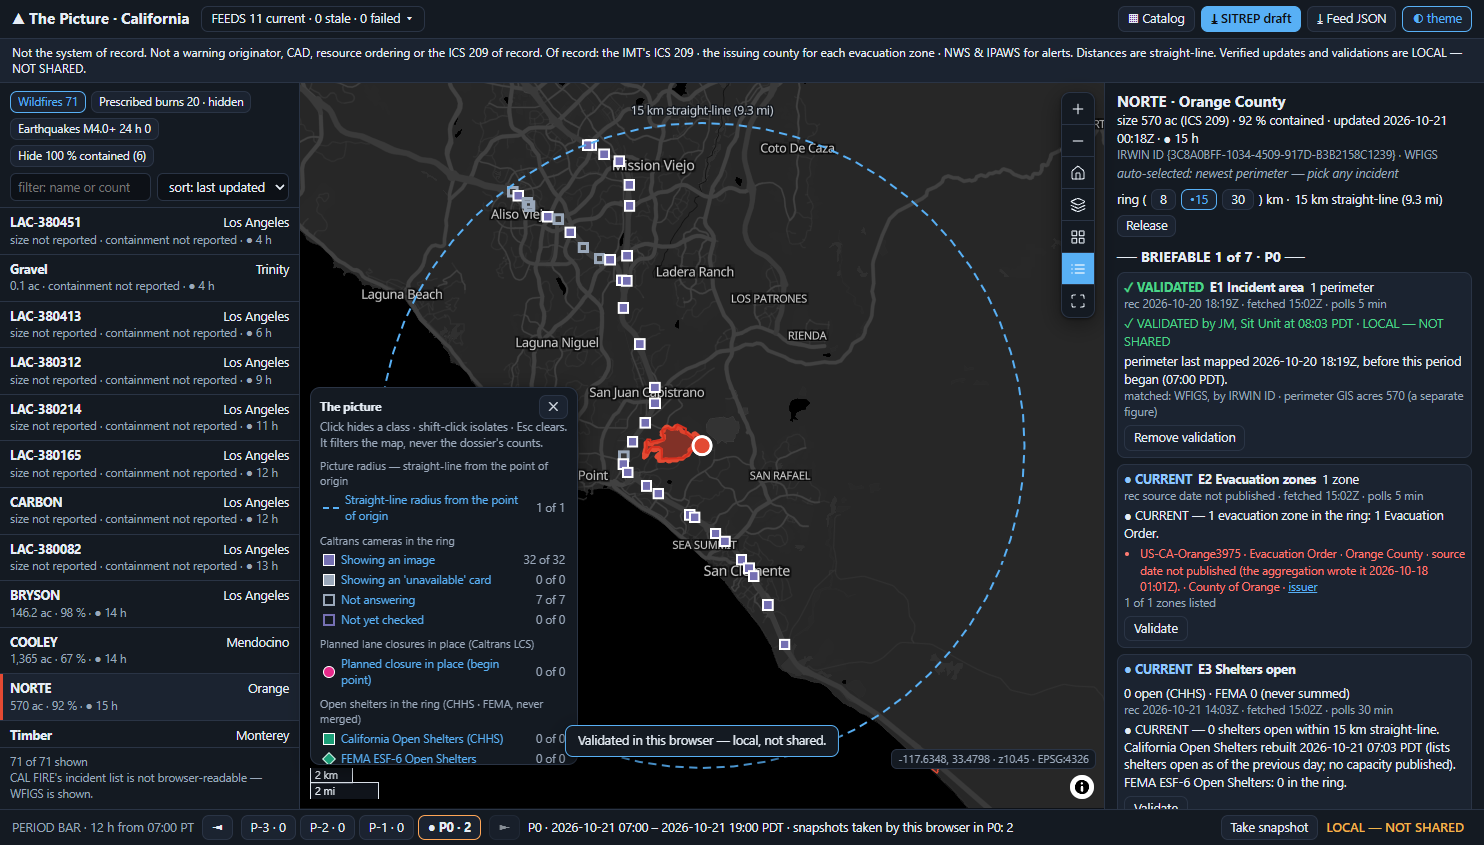This screenshot has height=845, width=1484.
Task: Select period P-1 · 0
Action: (x=386, y=827)
